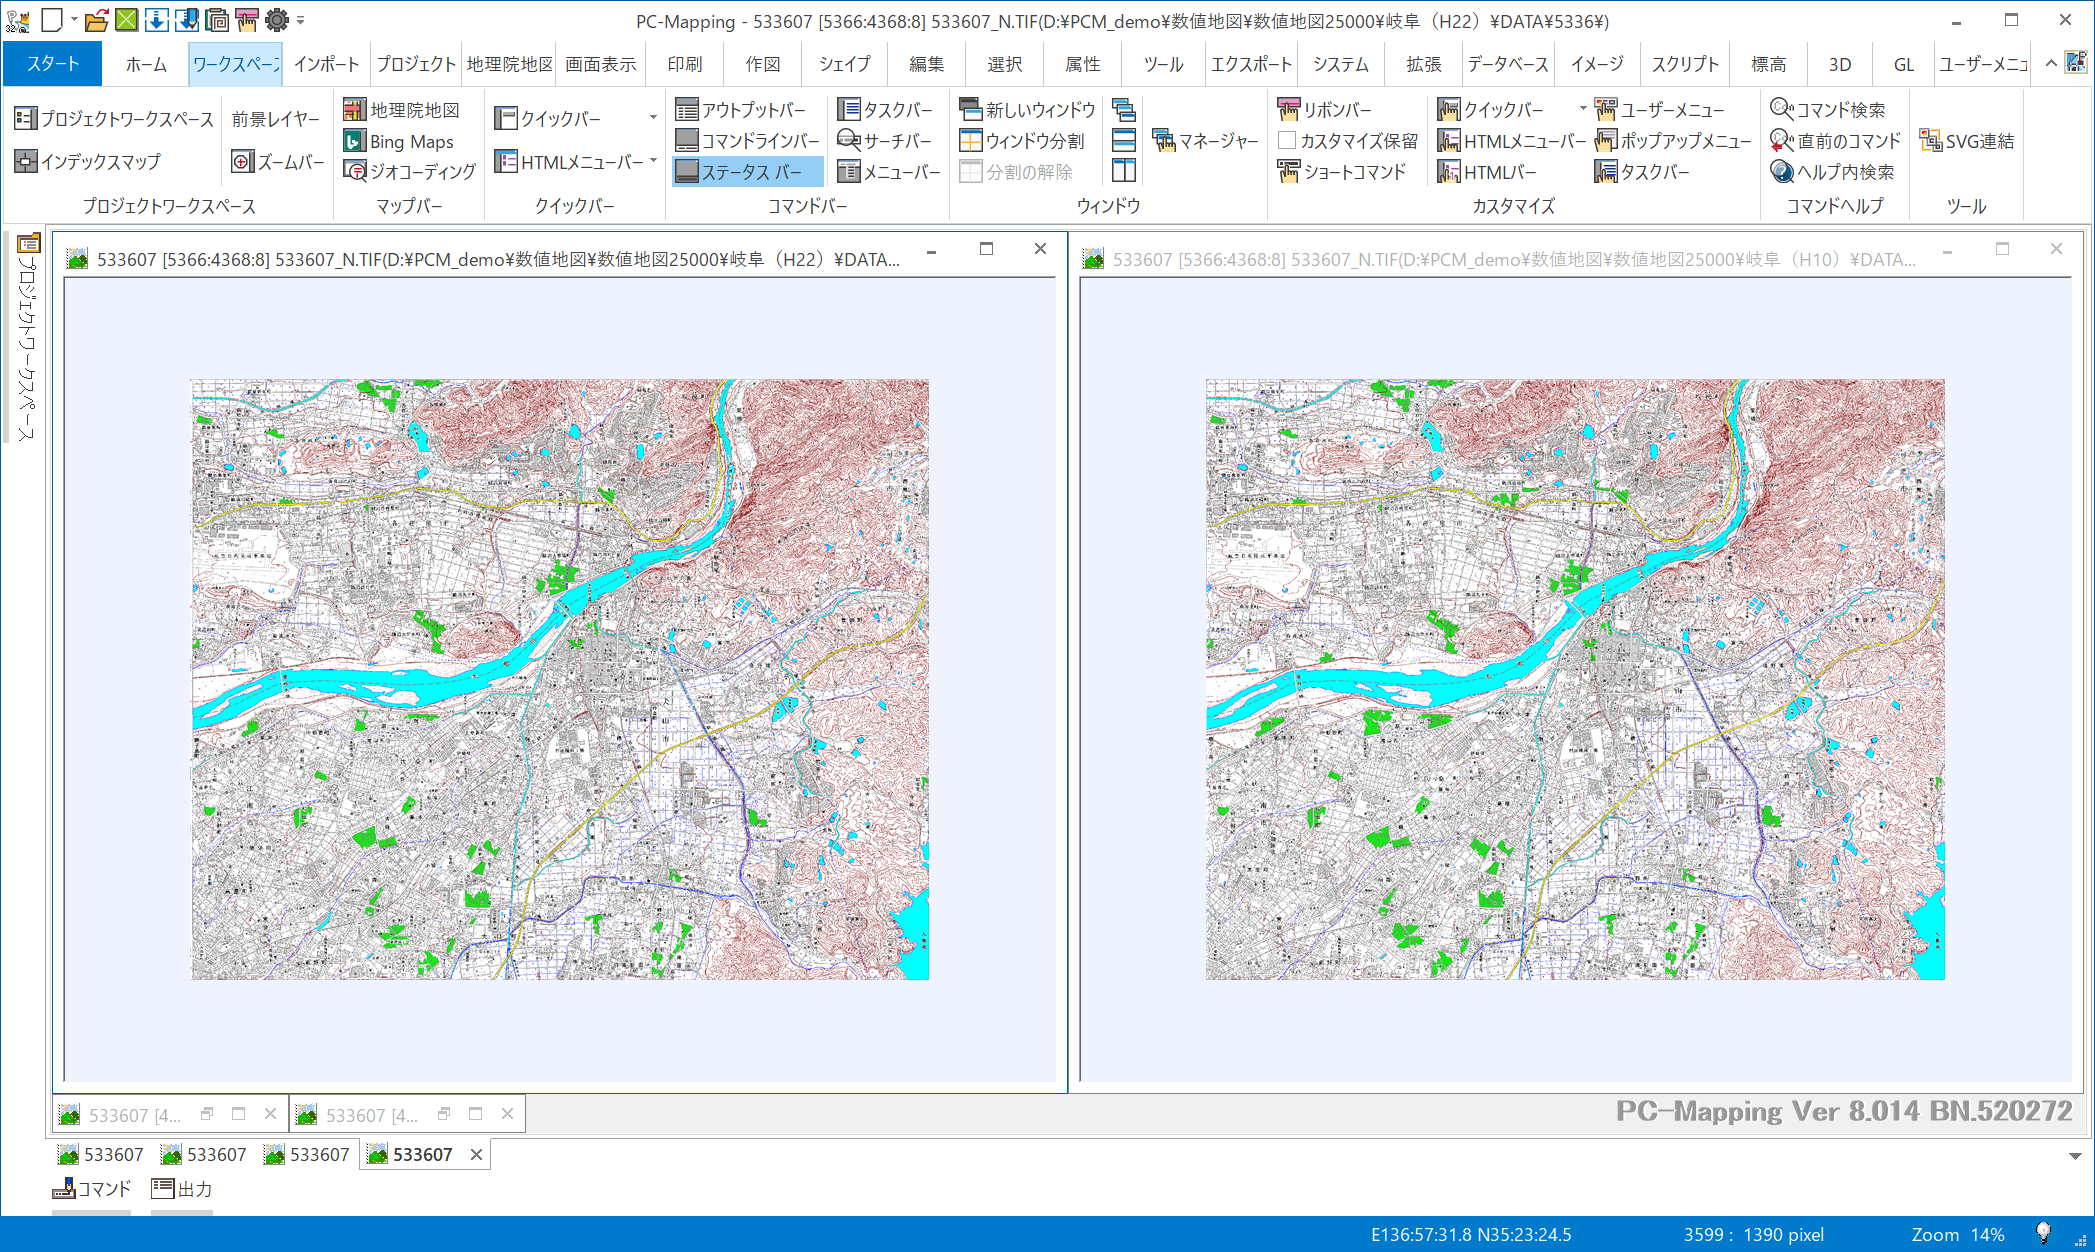Open クイックバー in the カスタマイズ group

(1491, 110)
